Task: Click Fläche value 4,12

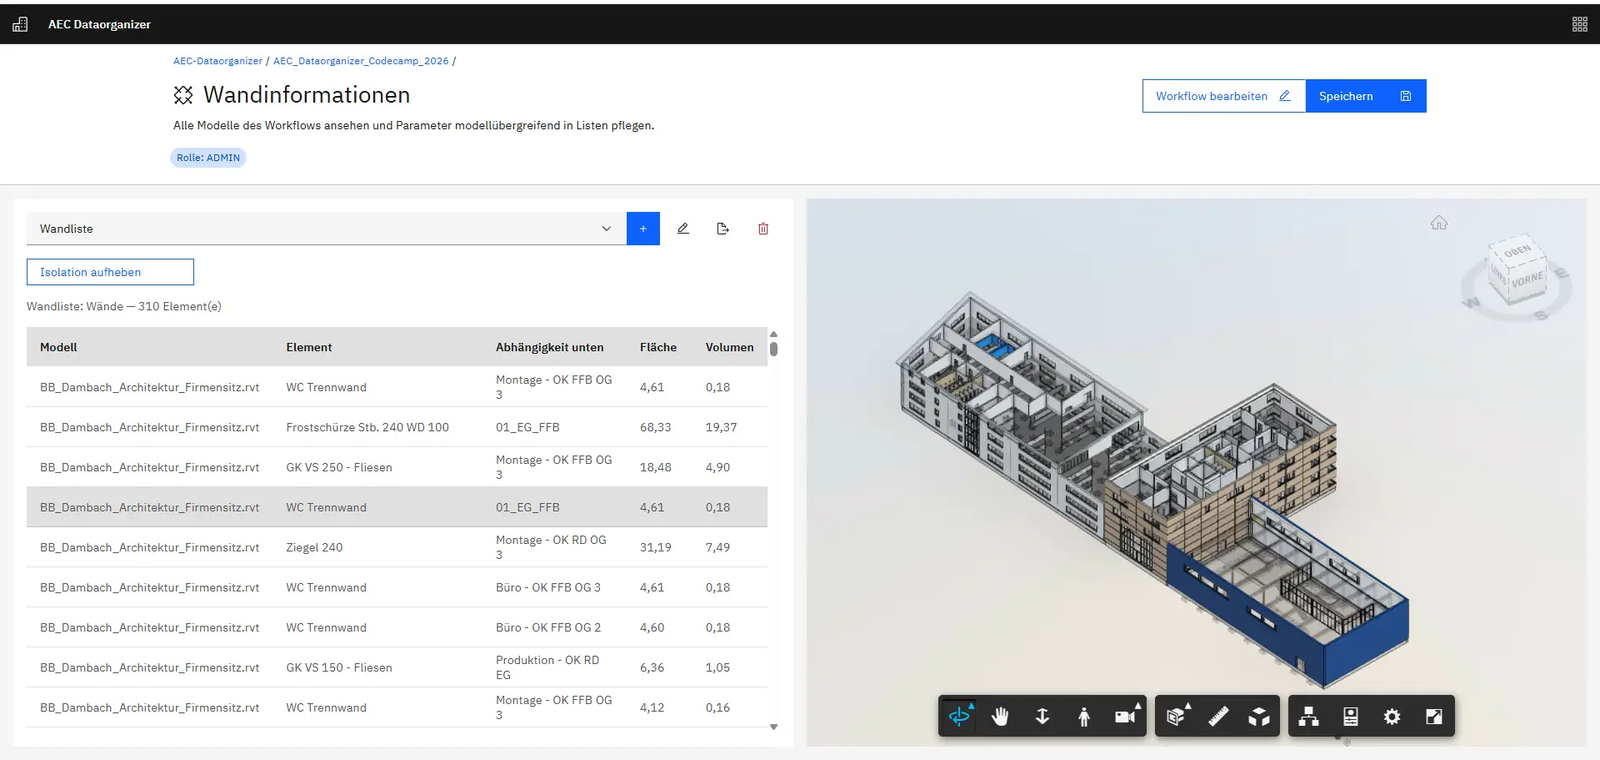Action: pos(652,707)
